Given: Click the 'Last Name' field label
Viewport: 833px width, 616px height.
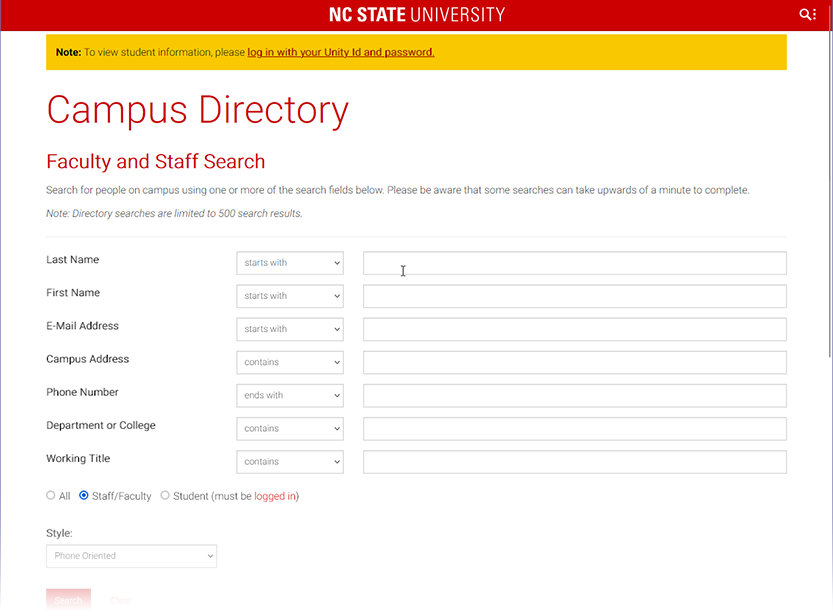Looking at the screenshot, I should tap(73, 260).
